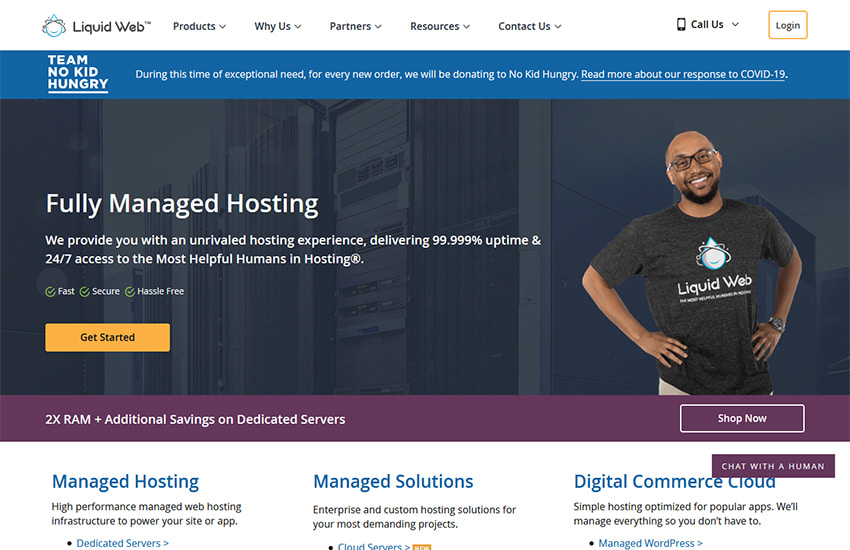The image size is (850, 550).
Task: Open the Dedicated Servers link
Action: 123,543
